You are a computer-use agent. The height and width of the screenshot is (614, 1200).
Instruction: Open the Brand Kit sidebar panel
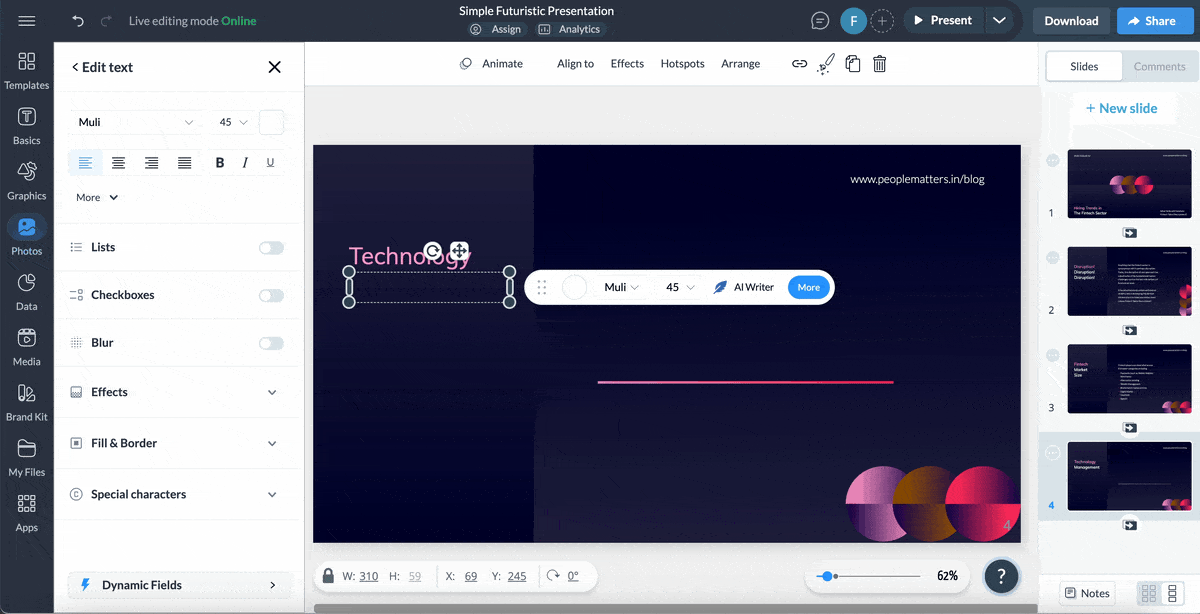[x=27, y=402]
